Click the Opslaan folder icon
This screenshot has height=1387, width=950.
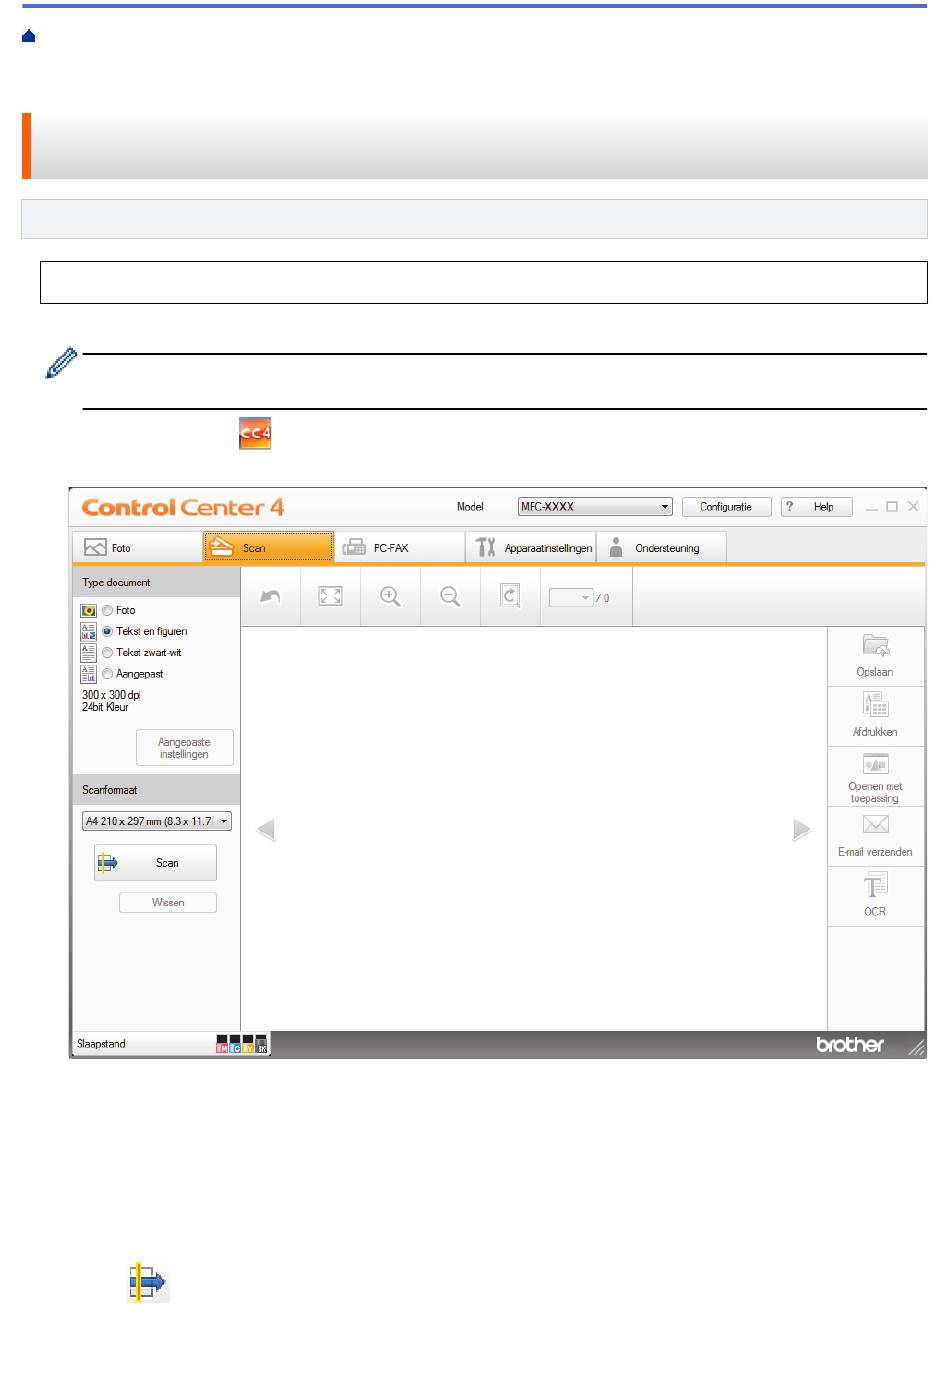click(876, 646)
